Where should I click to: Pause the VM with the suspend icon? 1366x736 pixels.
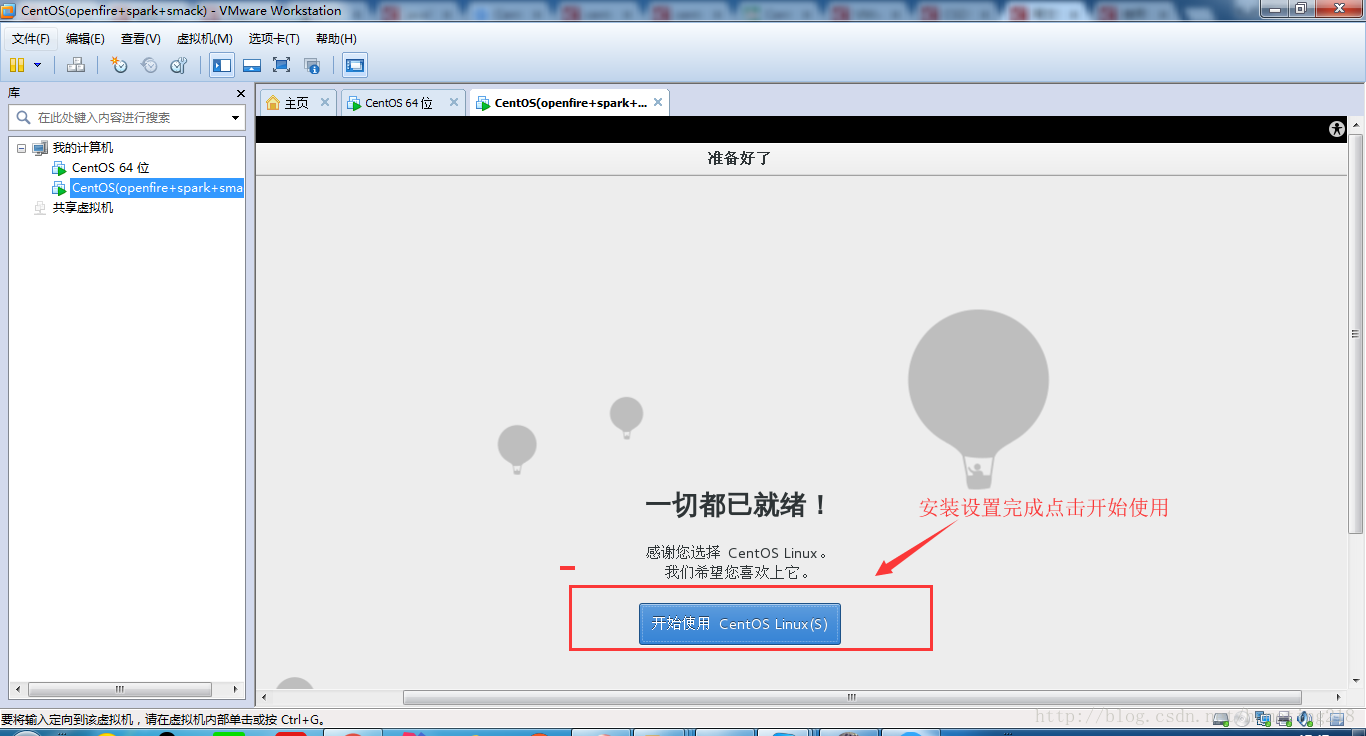pos(17,65)
